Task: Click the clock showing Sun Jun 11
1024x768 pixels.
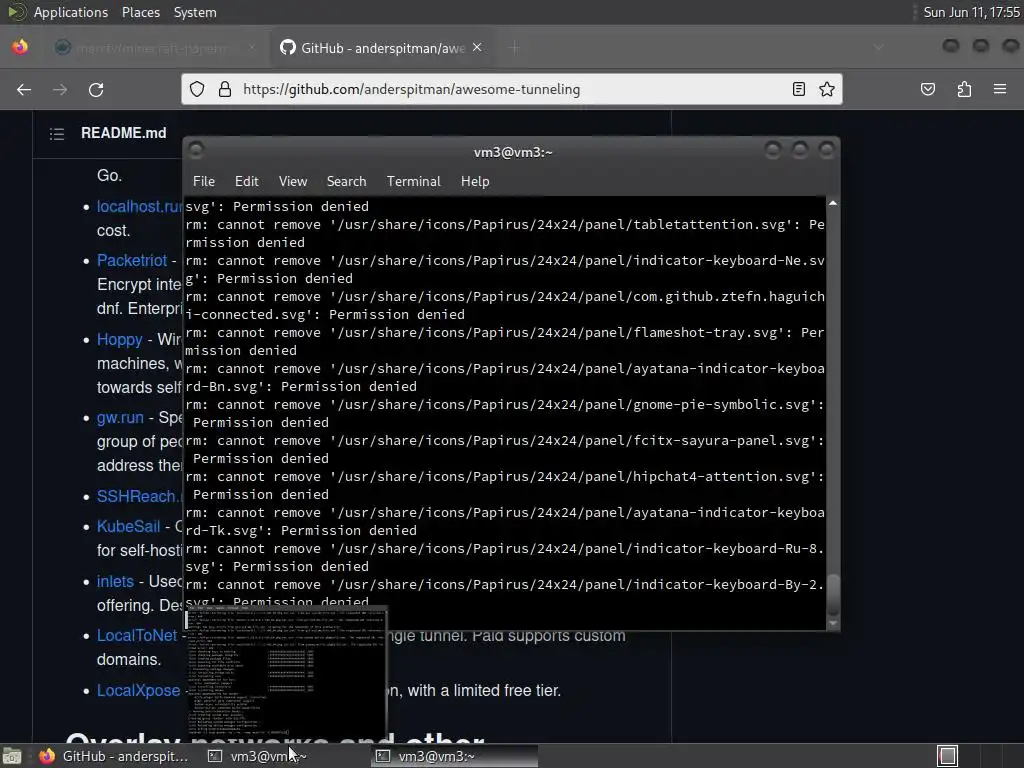Action: coord(971,12)
